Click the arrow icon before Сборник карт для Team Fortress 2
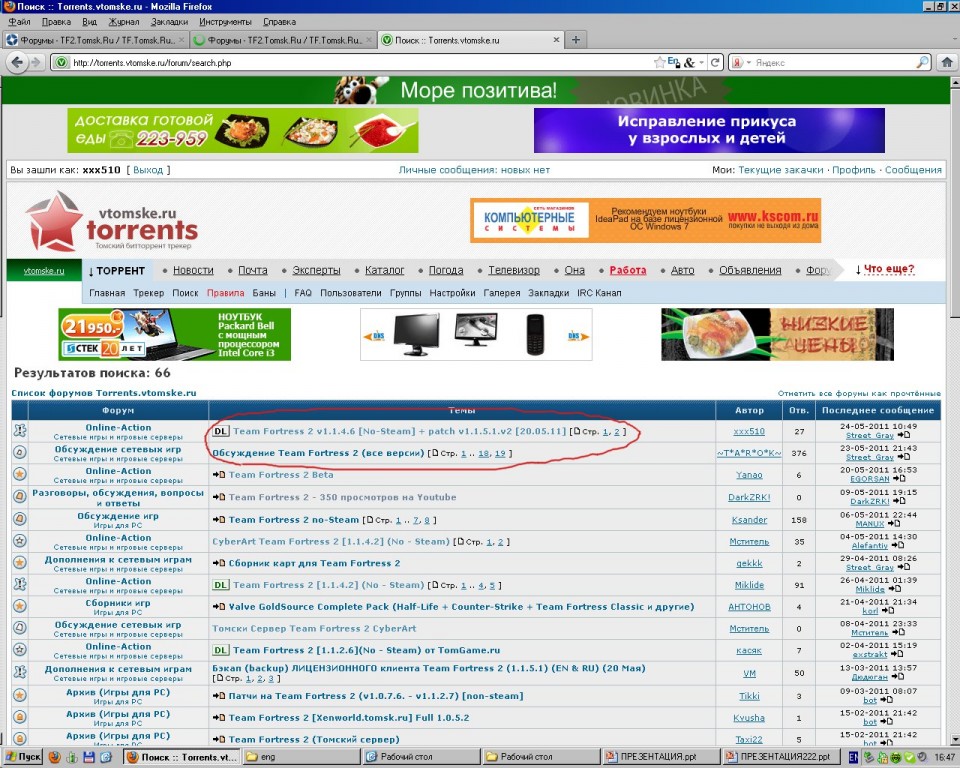 [219, 563]
